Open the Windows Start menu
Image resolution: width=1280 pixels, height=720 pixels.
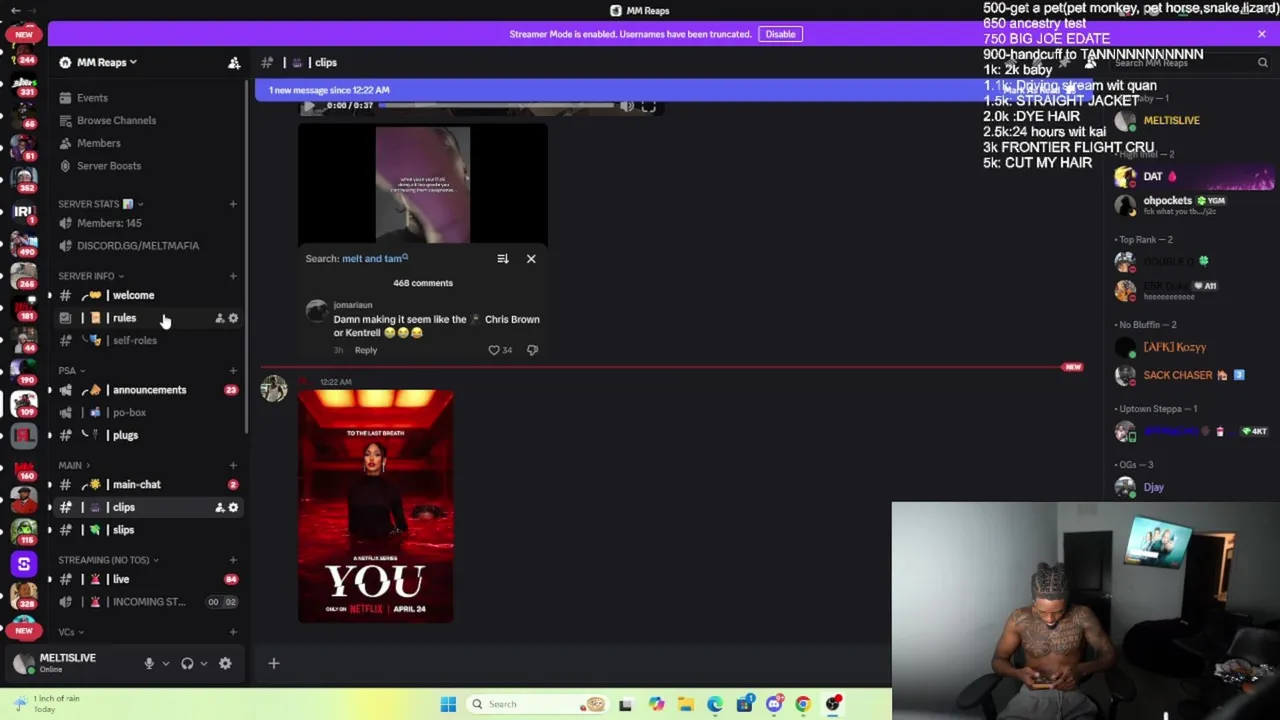pos(448,704)
